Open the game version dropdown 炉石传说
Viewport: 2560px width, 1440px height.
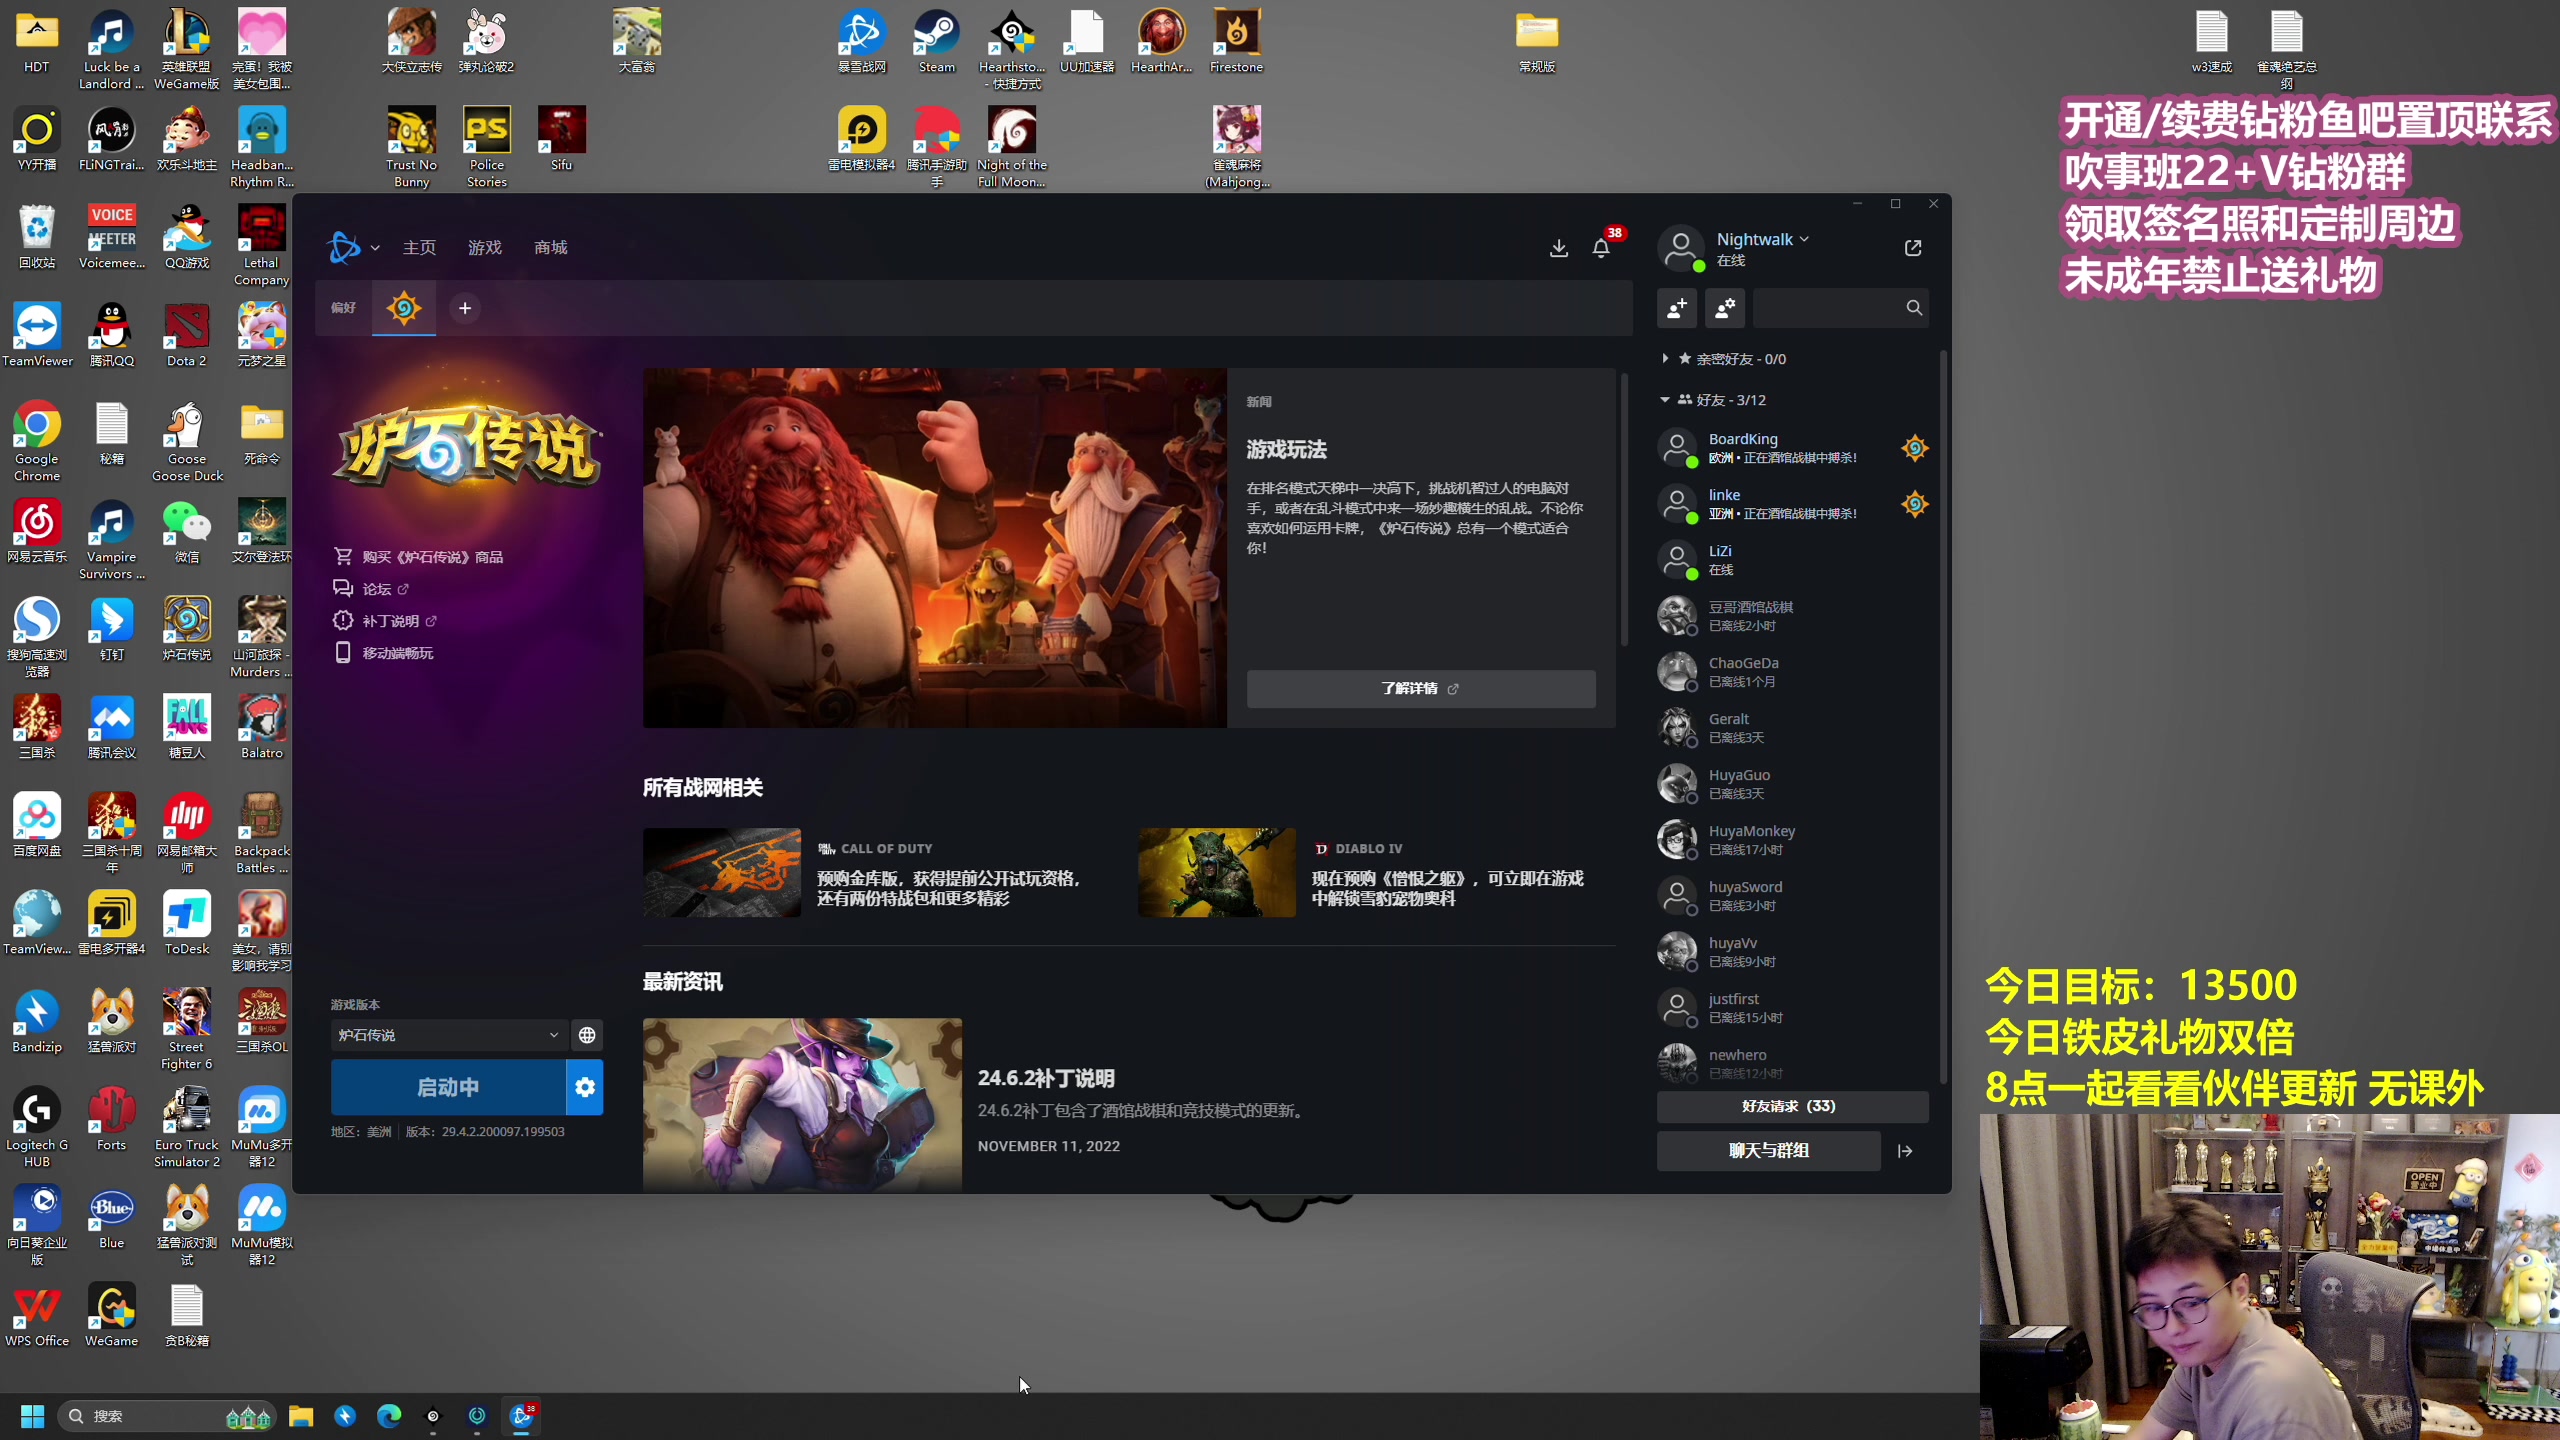coord(448,1035)
